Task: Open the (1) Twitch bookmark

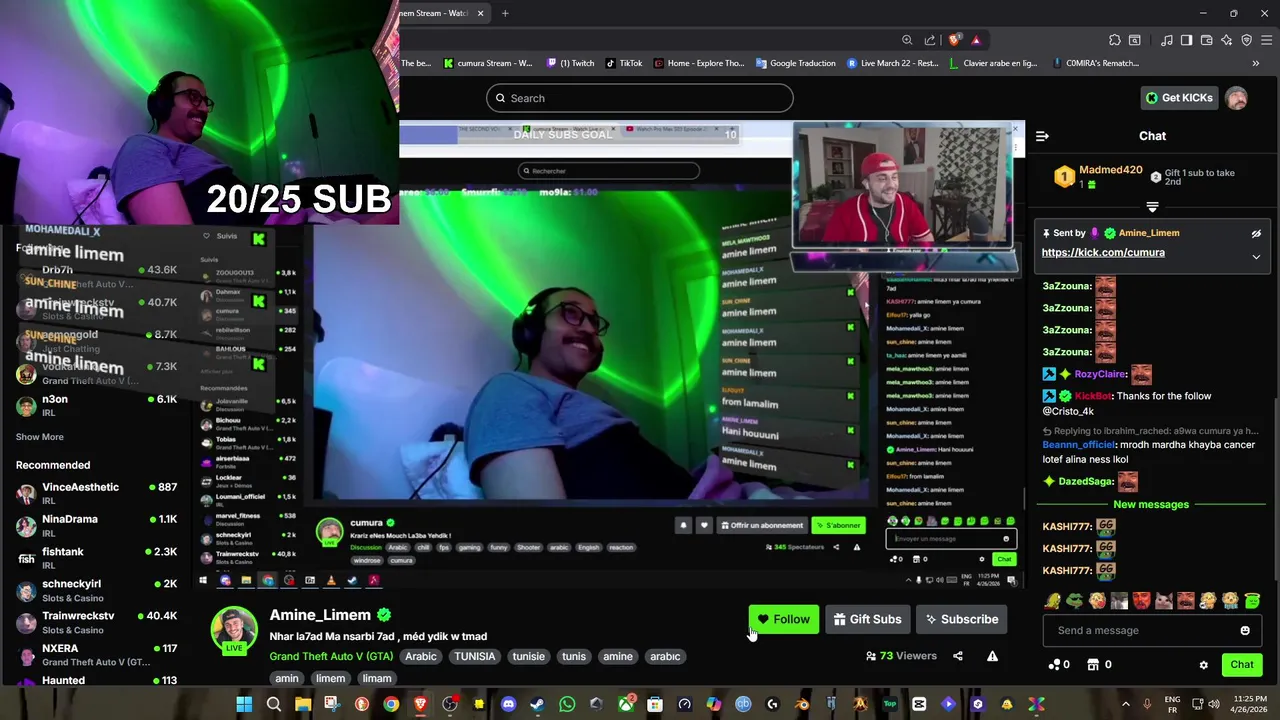Action: coord(571,63)
